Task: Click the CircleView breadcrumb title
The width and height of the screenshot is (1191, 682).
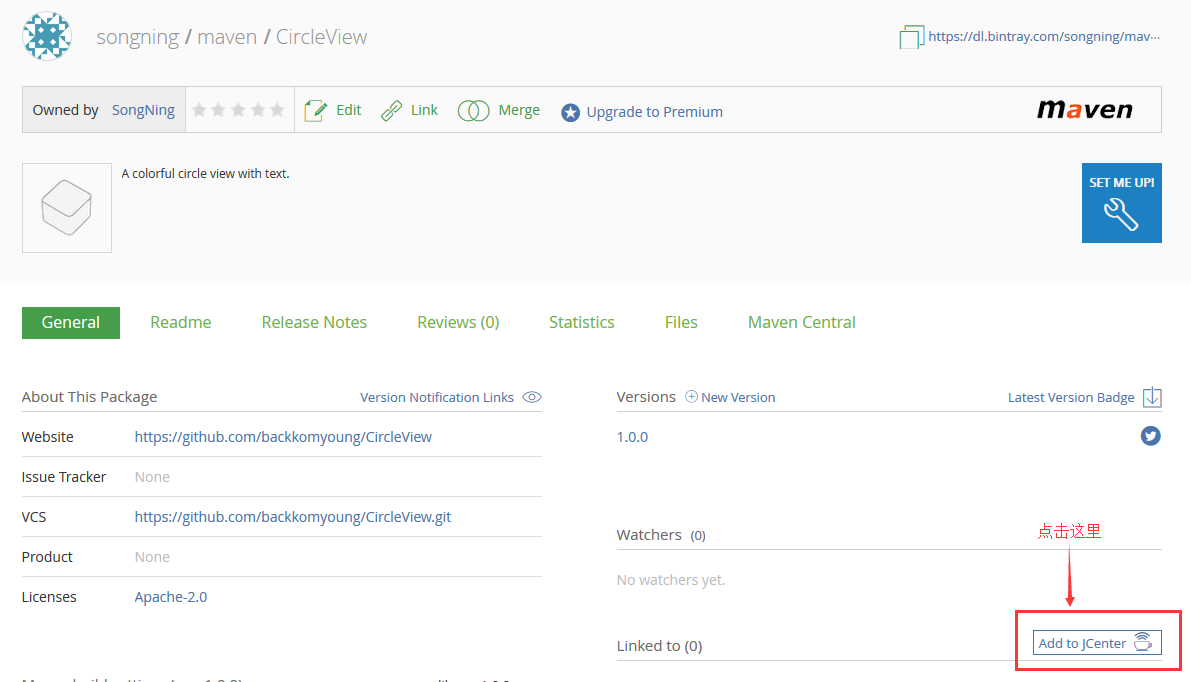Action: pyautogui.click(x=321, y=36)
